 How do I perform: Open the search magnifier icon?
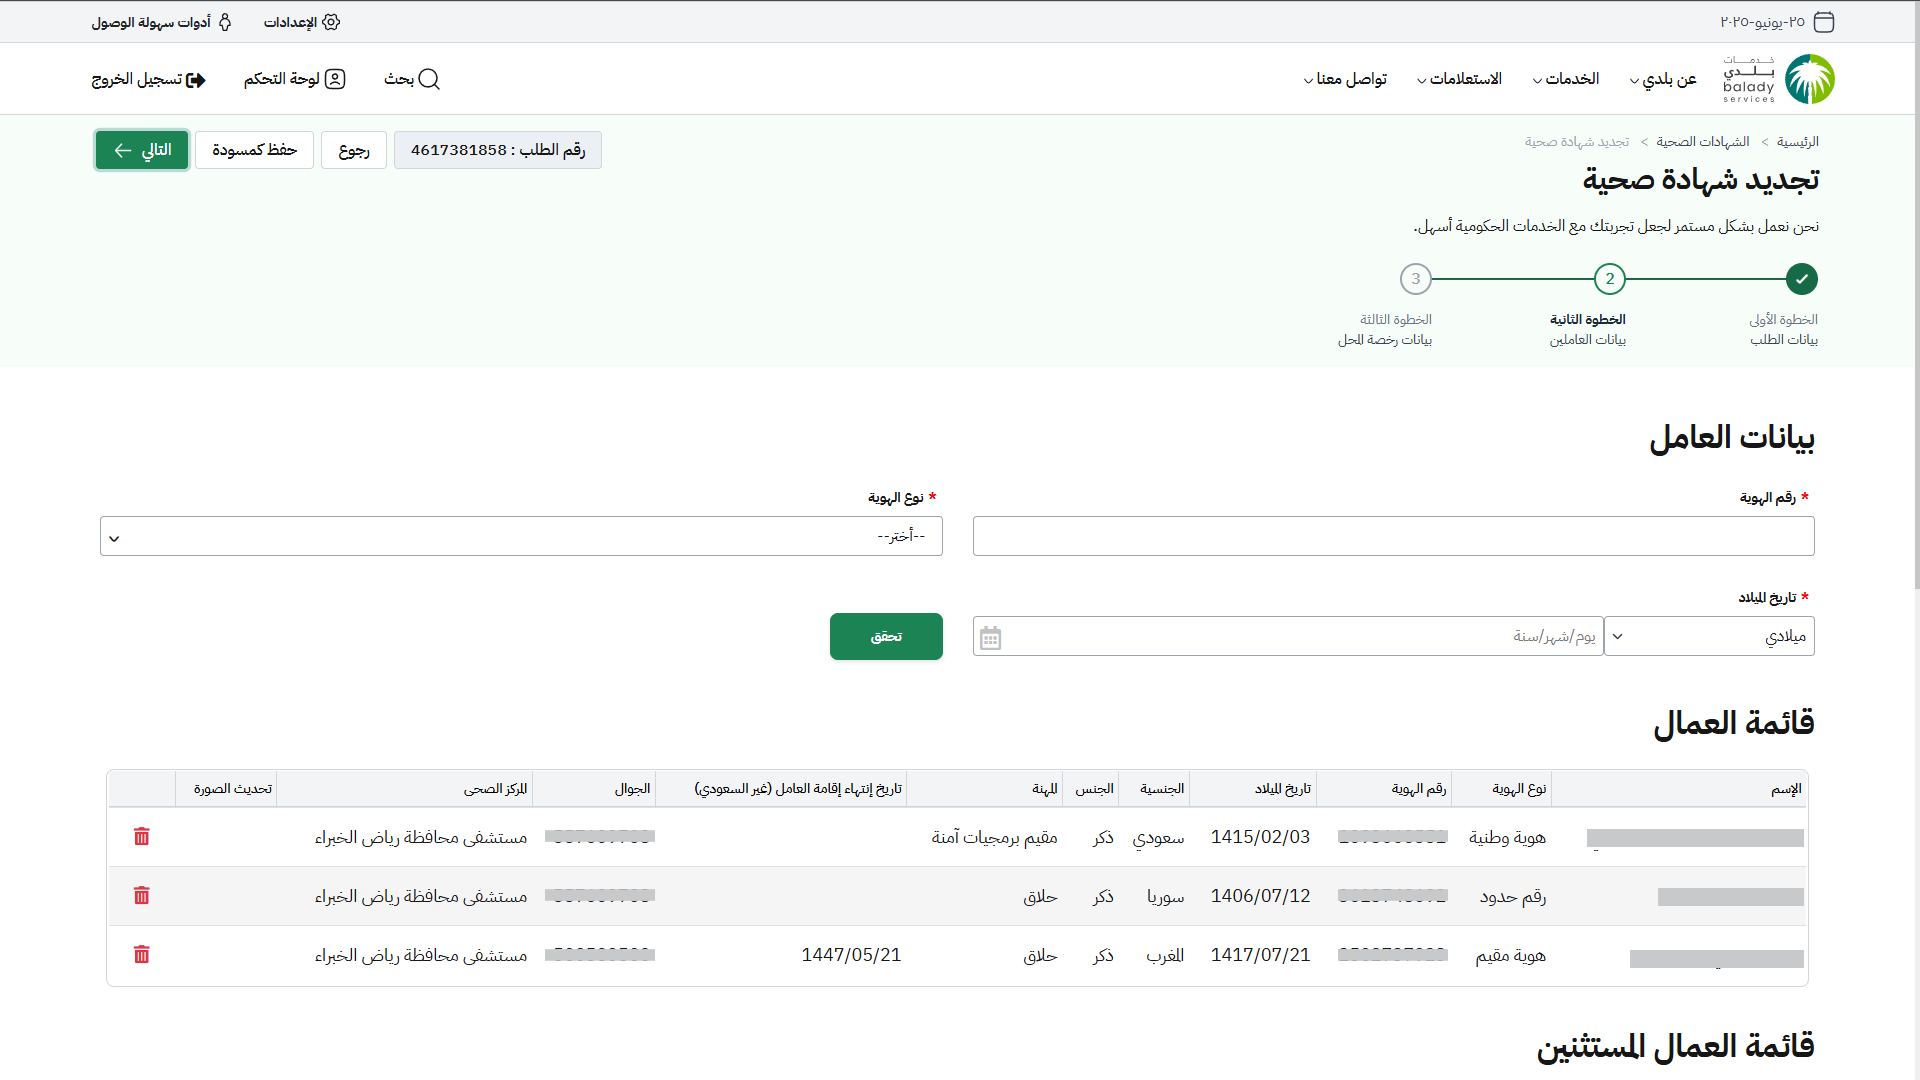tap(429, 79)
